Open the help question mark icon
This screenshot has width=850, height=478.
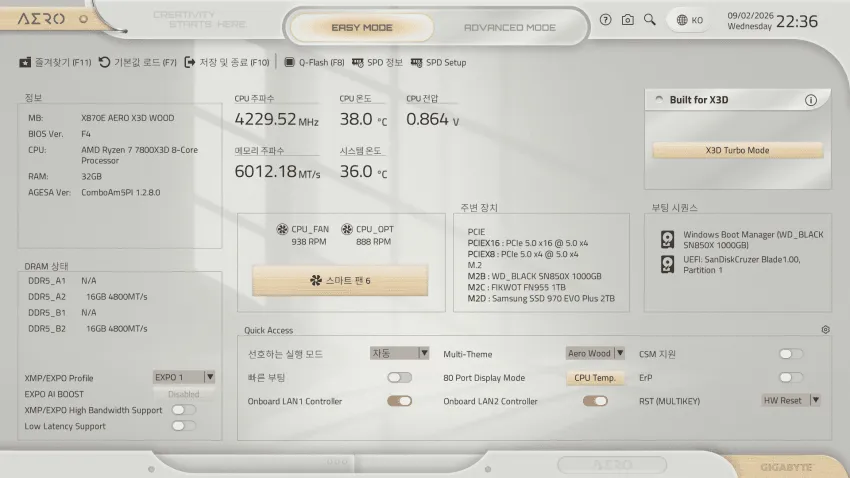point(606,20)
